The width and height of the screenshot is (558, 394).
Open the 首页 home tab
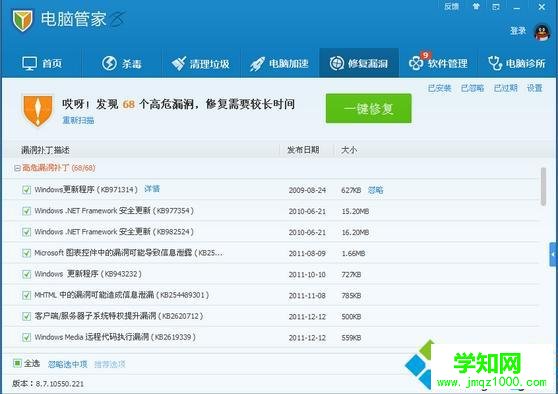[42, 63]
